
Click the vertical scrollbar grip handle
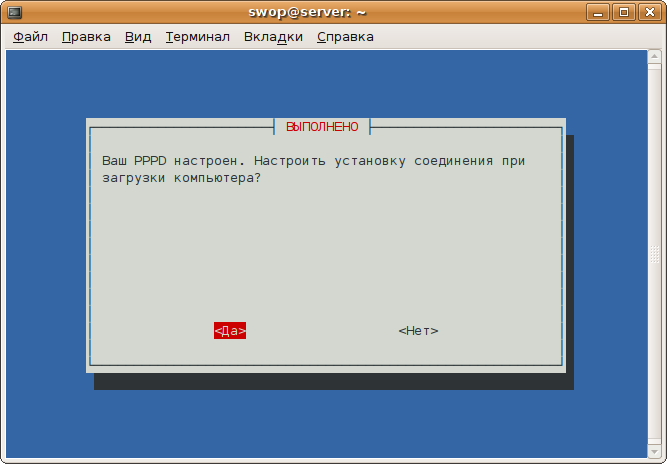tap(654, 254)
